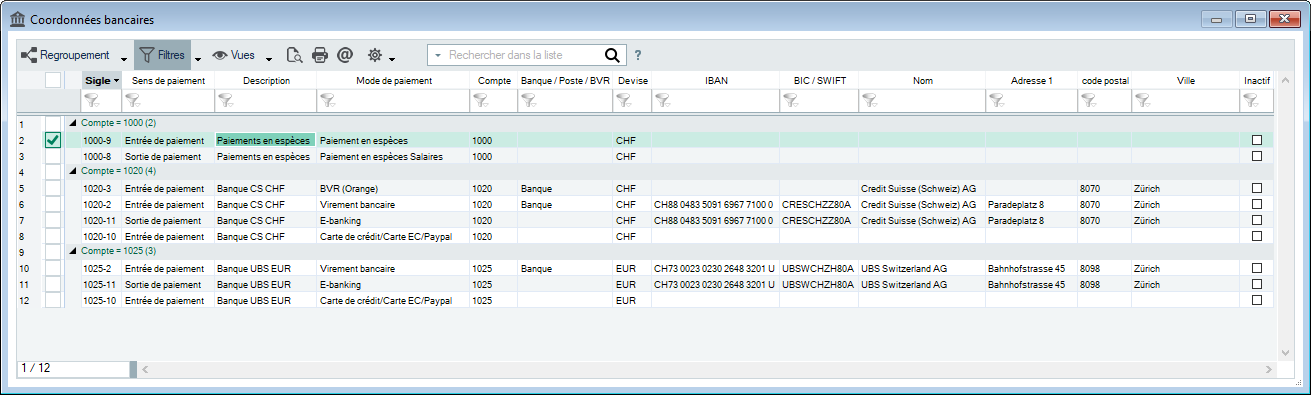Viewport: 1311px width, 395px height.
Task: Click the bank icon in the title bar
Action: [16, 19]
